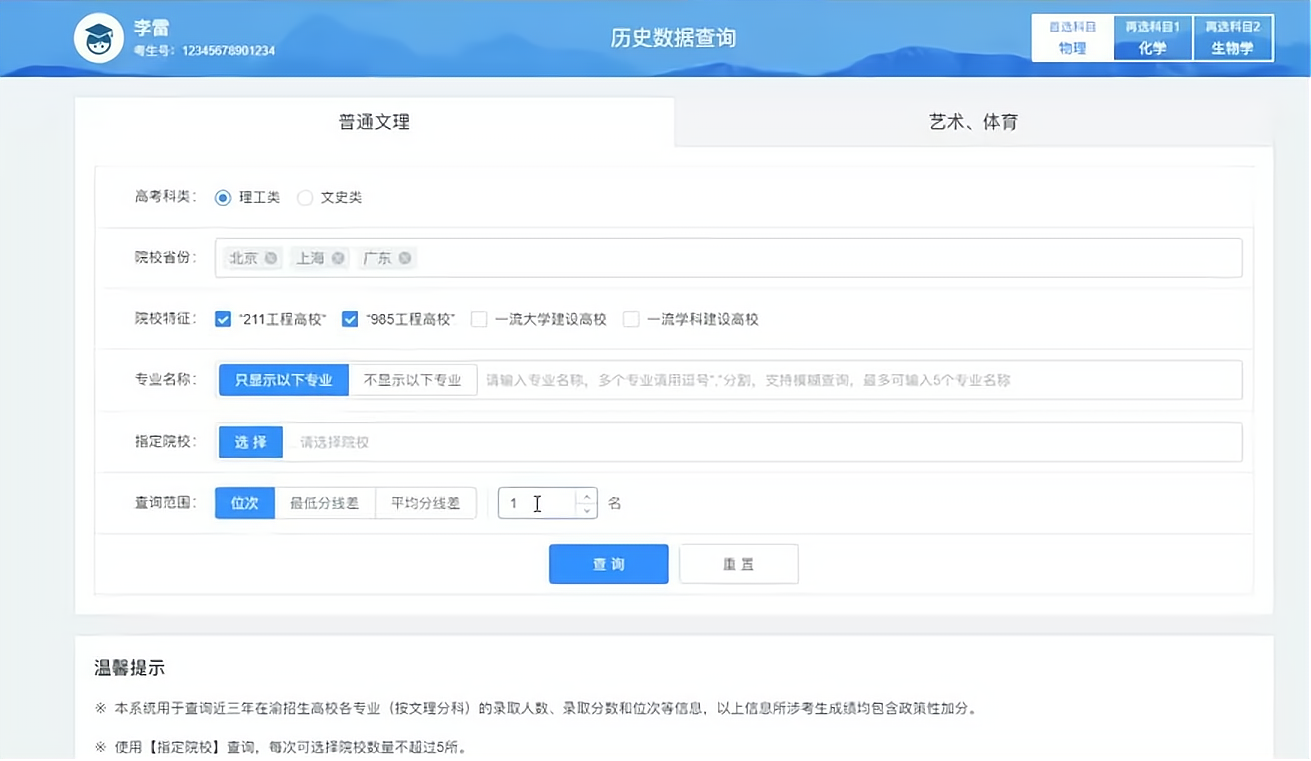1311x761 pixels.
Task: Click the graduation-cap avatar icon
Action: coord(97,37)
